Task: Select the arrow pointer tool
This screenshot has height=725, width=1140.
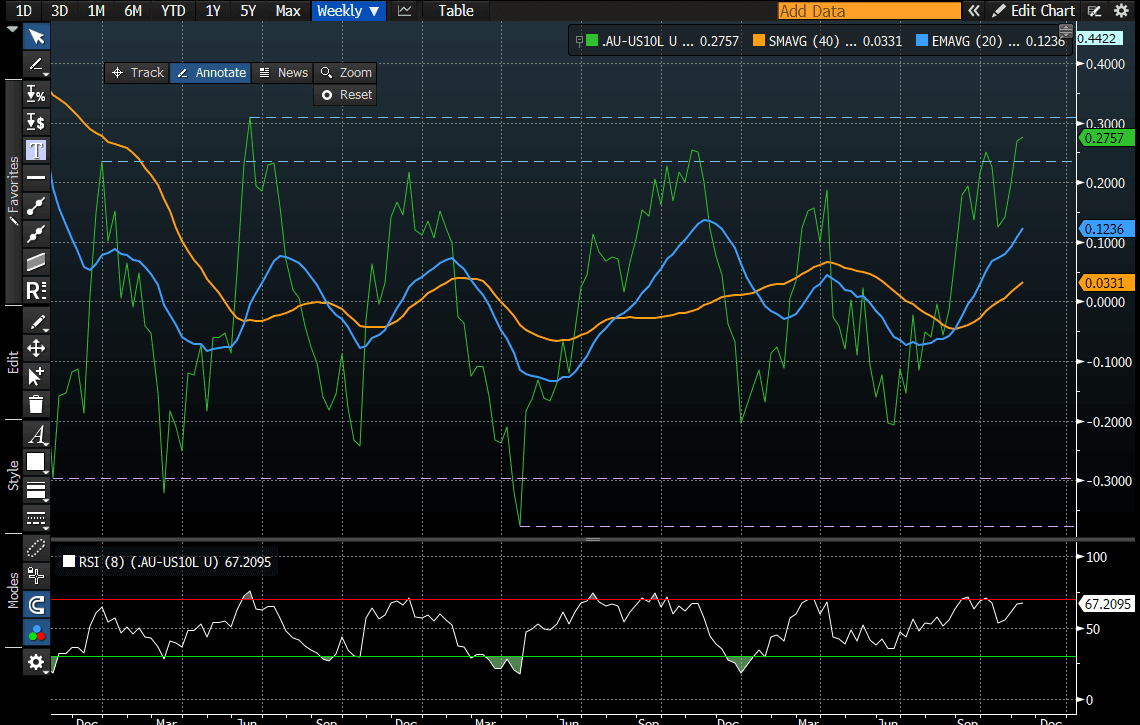Action: (x=36, y=37)
